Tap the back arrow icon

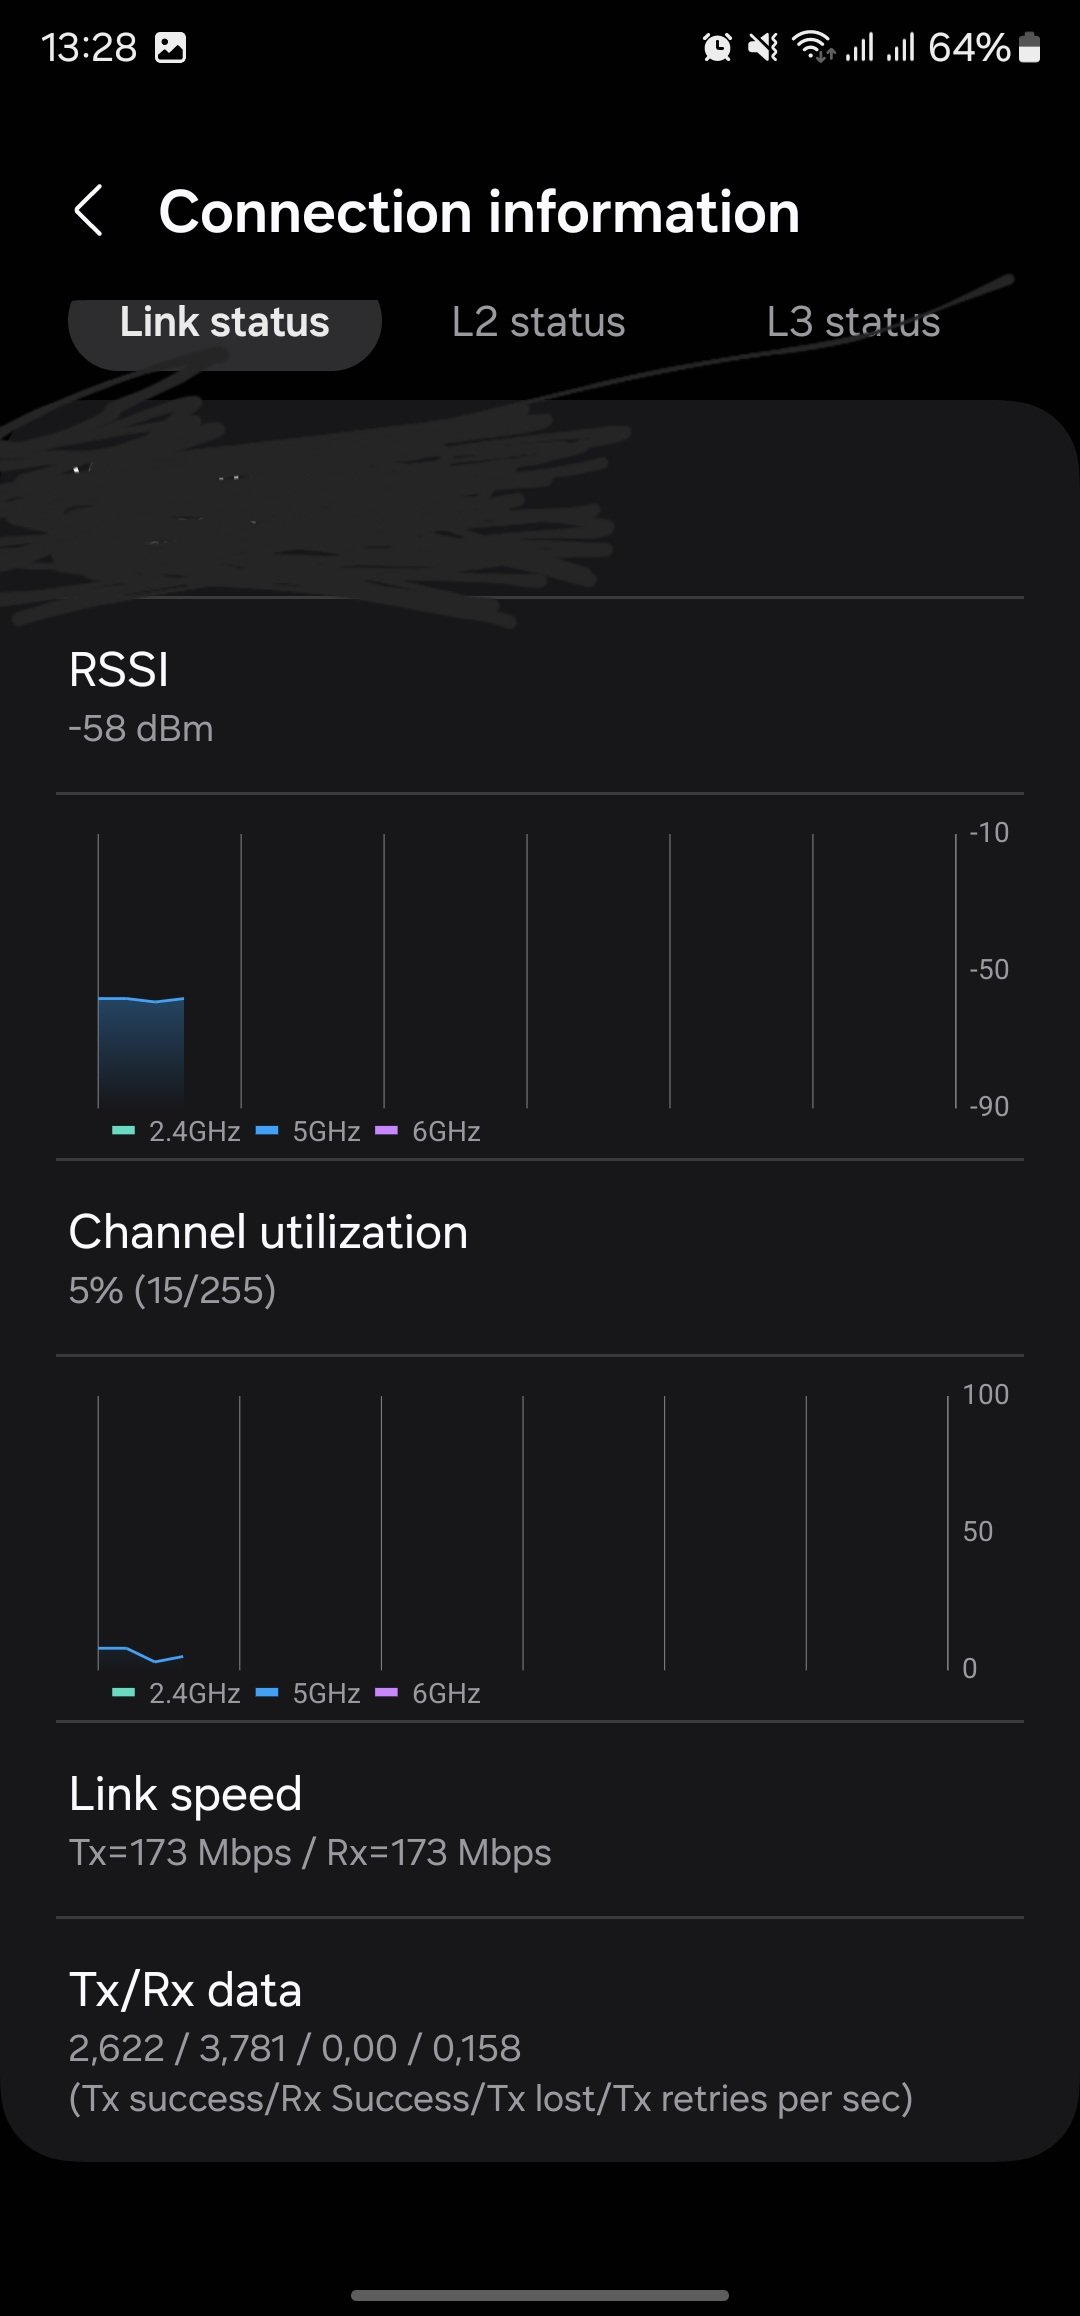click(x=89, y=211)
